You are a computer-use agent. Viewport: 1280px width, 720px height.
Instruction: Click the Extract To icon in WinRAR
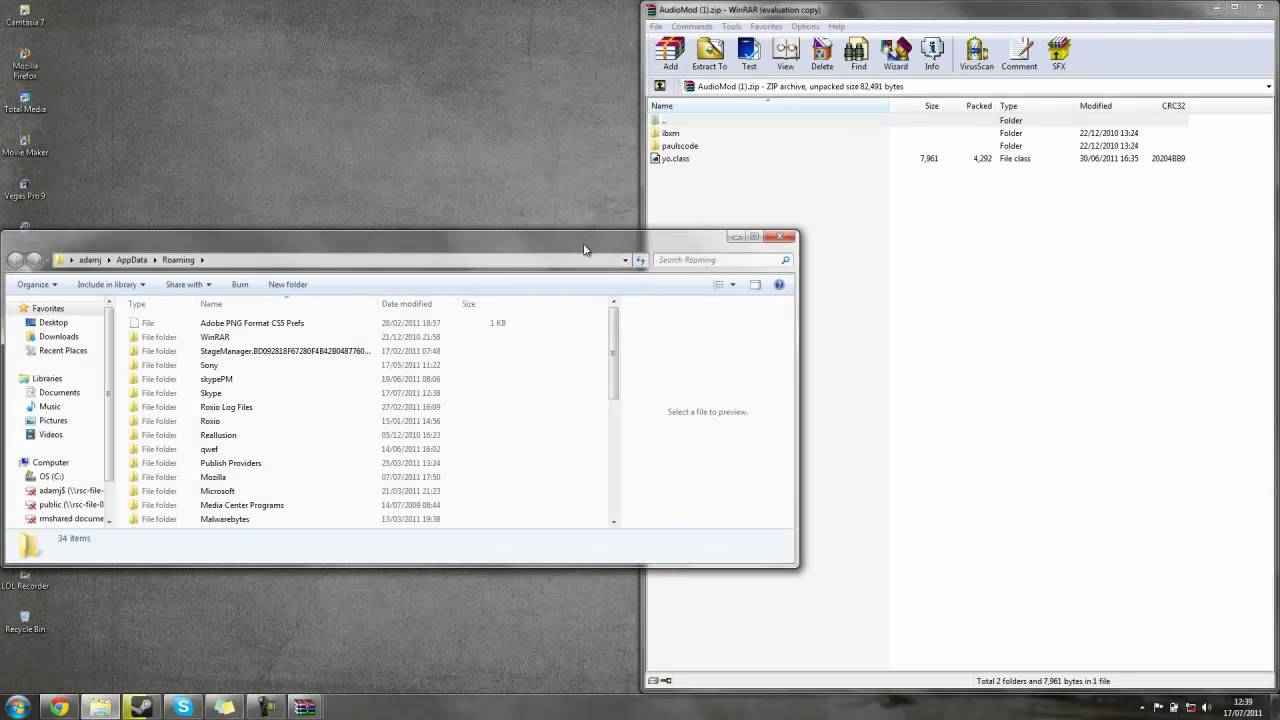click(710, 54)
